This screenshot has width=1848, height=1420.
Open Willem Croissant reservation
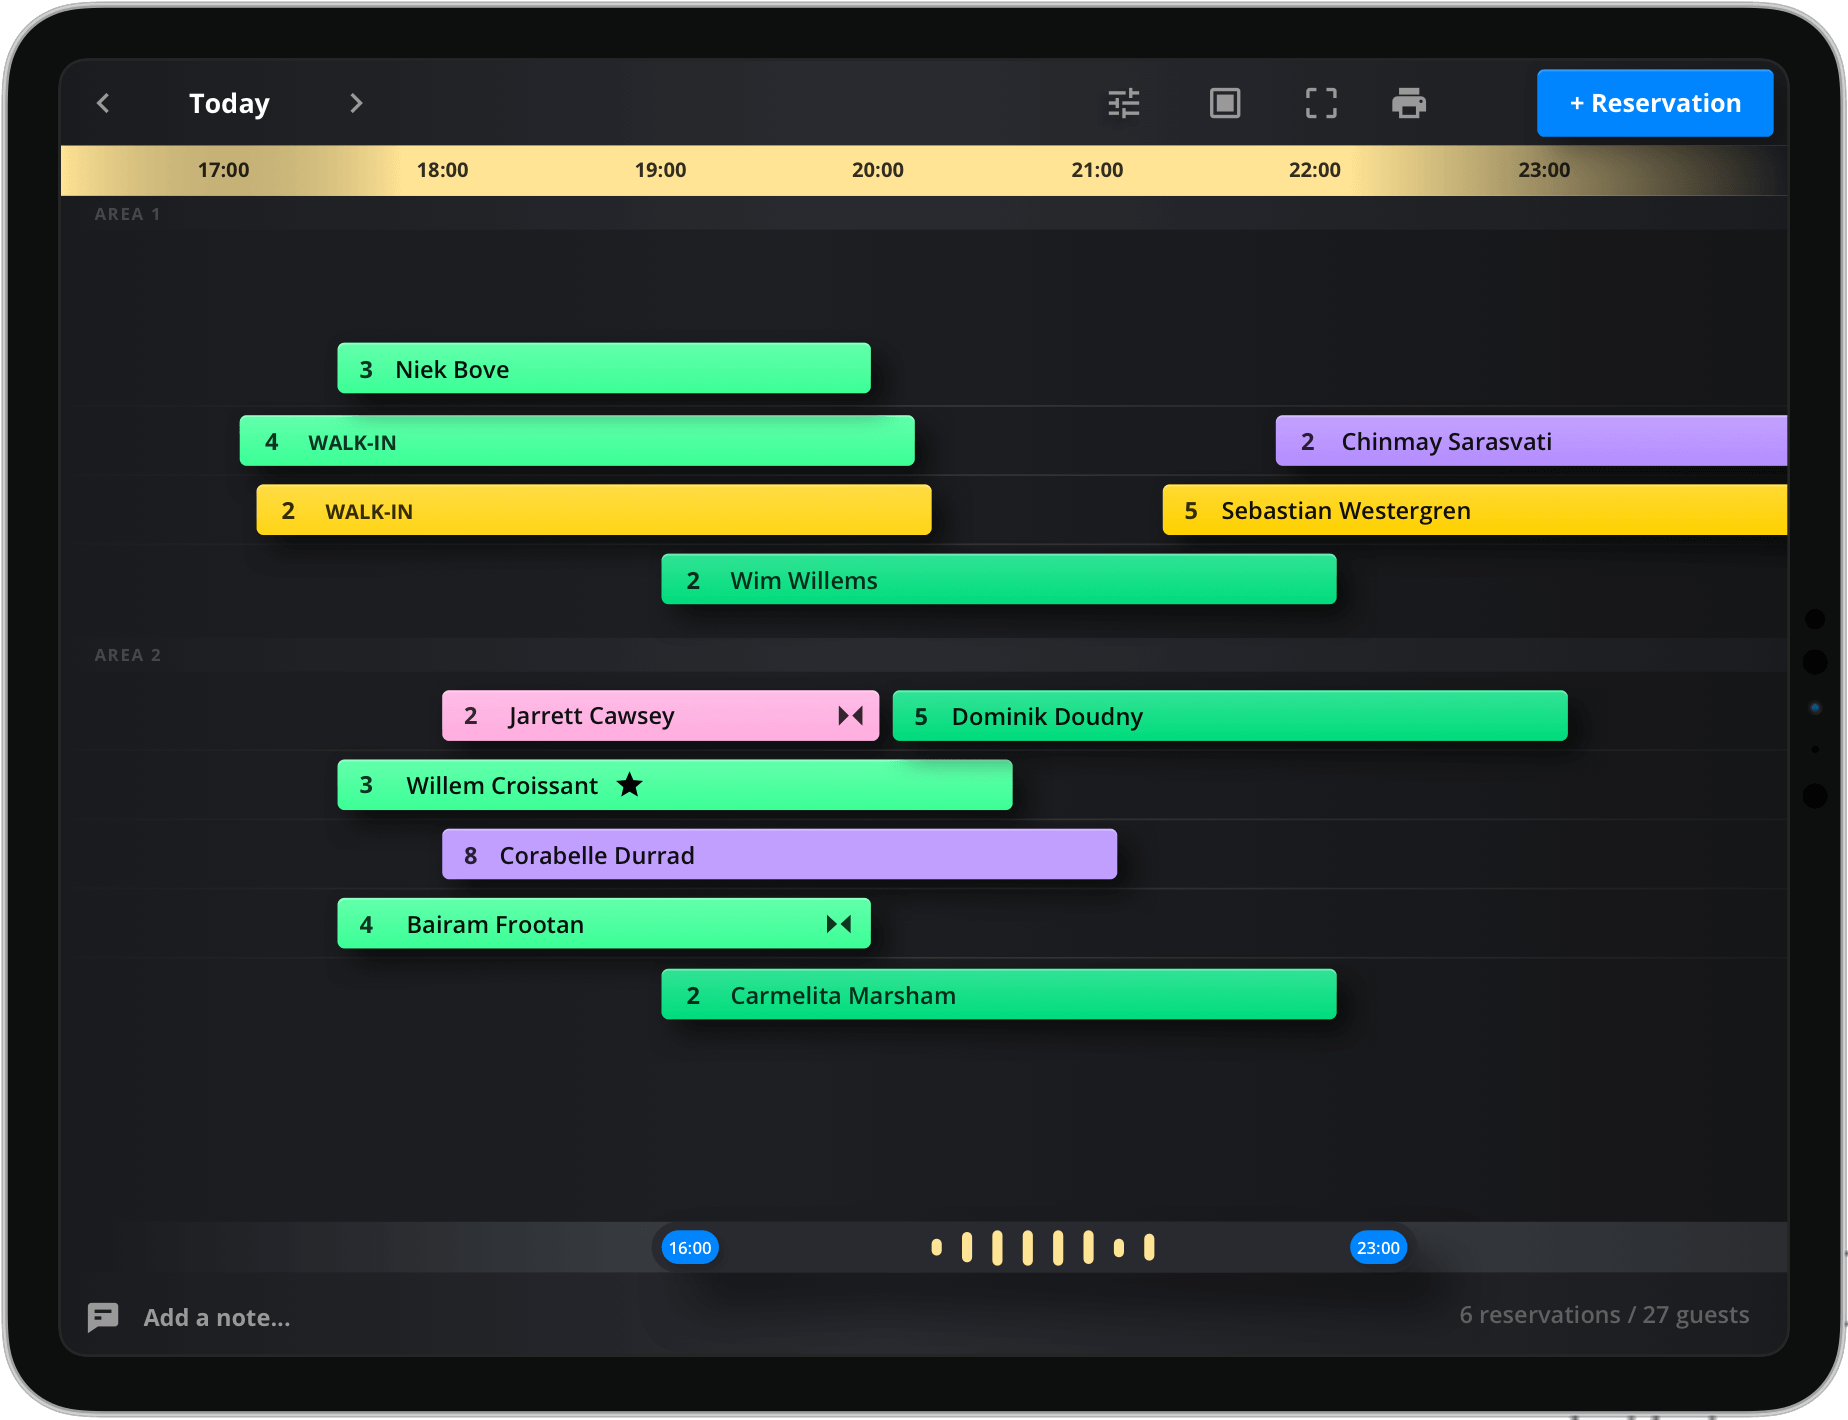coord(675,785)
